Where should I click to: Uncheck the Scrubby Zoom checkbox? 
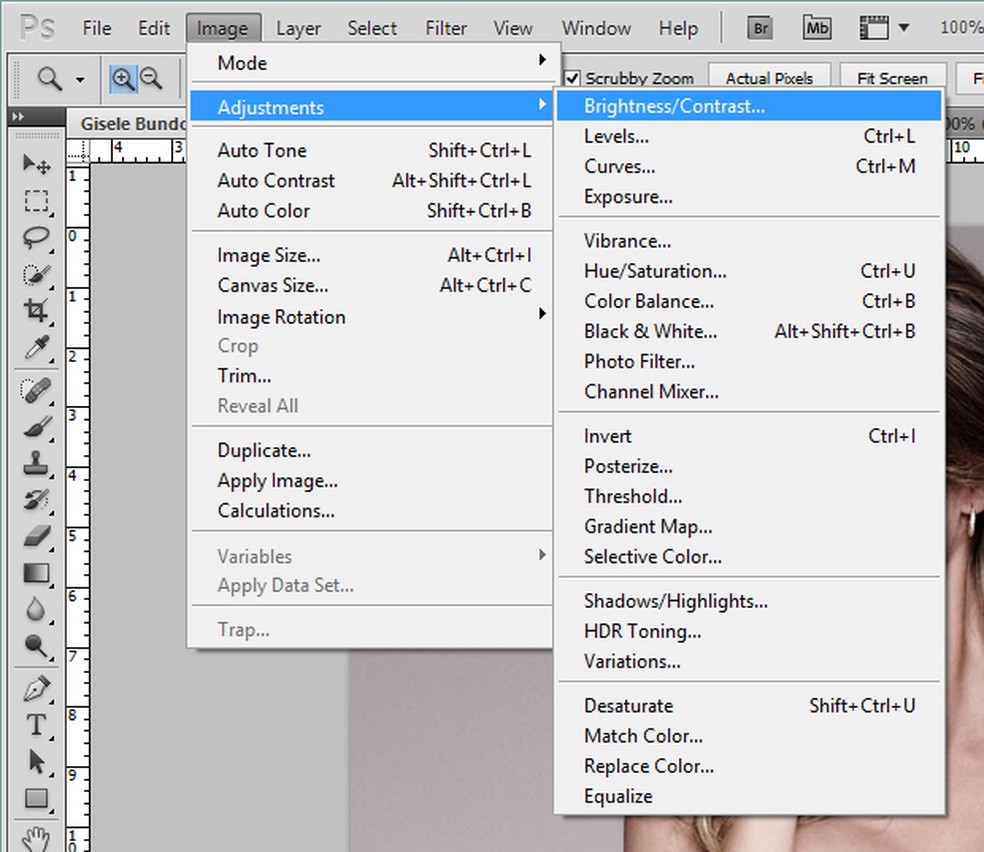[x=573, y=78]
